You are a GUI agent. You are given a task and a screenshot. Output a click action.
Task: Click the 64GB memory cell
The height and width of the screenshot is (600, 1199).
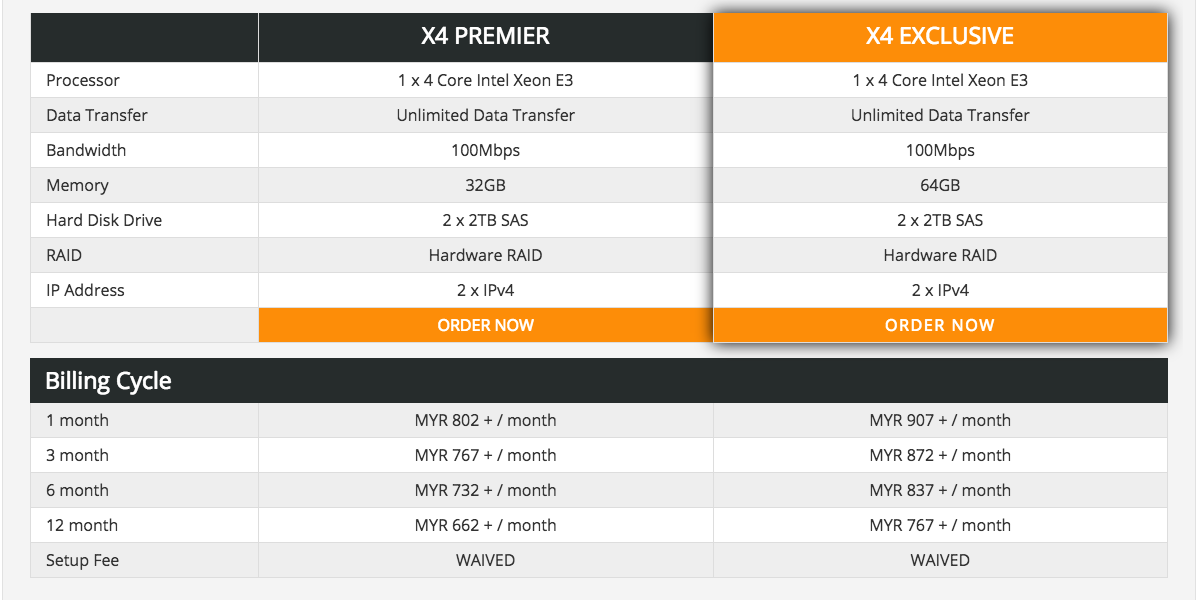pos(940,185)
